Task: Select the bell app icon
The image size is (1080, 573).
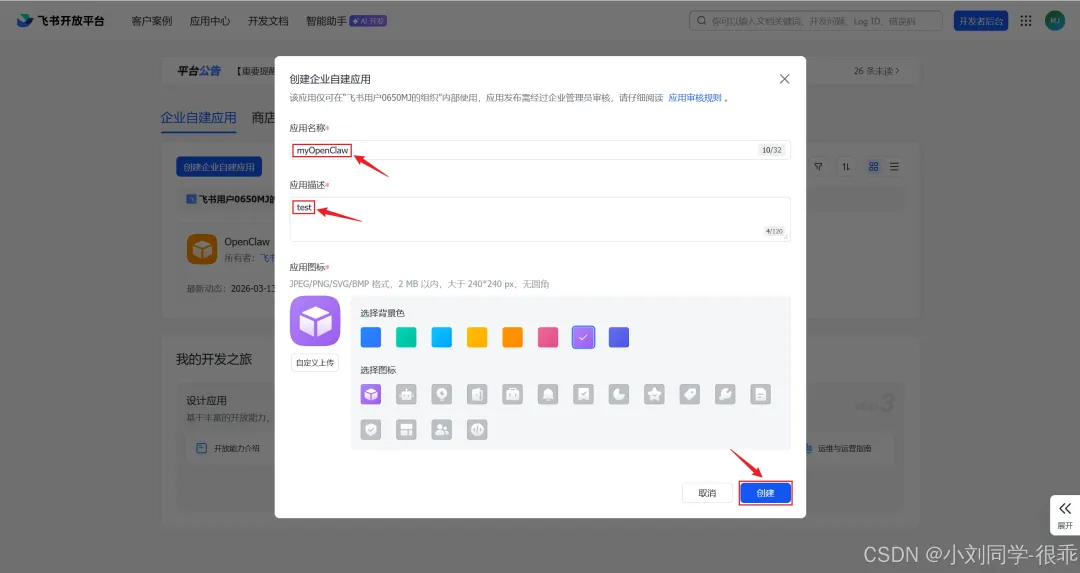Action: [x=548, y=395]
